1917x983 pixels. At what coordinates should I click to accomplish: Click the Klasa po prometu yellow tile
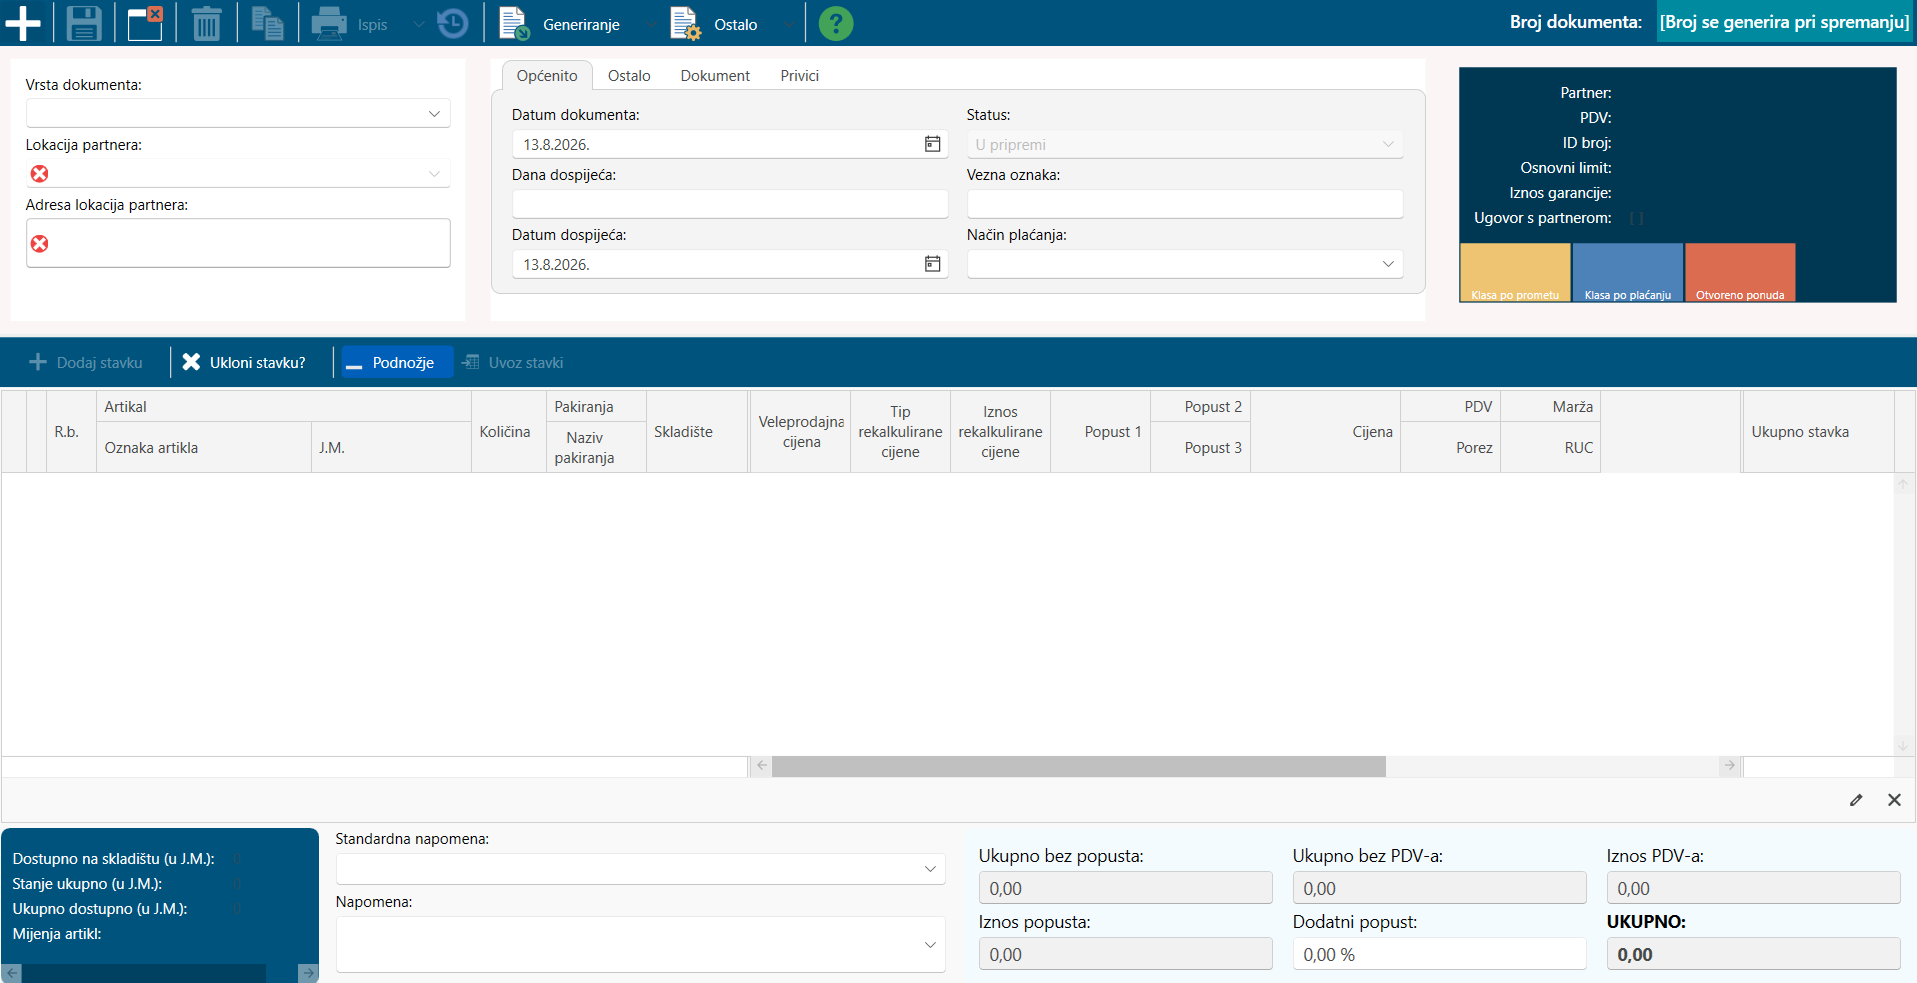point(1515,273)
